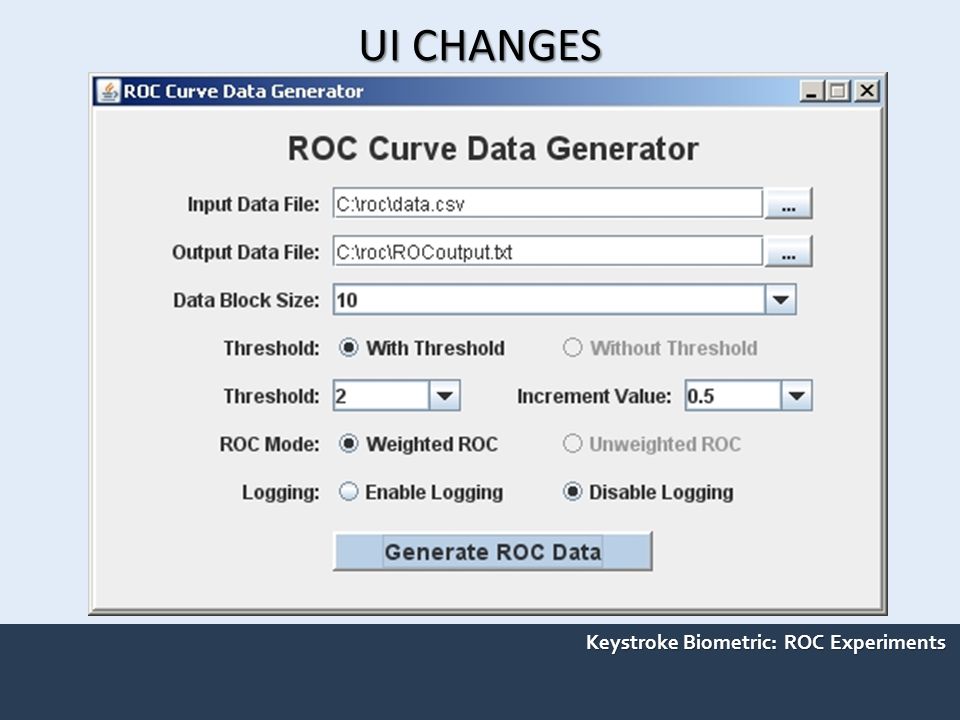Click the Java icon in the title bar
Viewport: 960px width, 720px height.
(x=108, y=91)
